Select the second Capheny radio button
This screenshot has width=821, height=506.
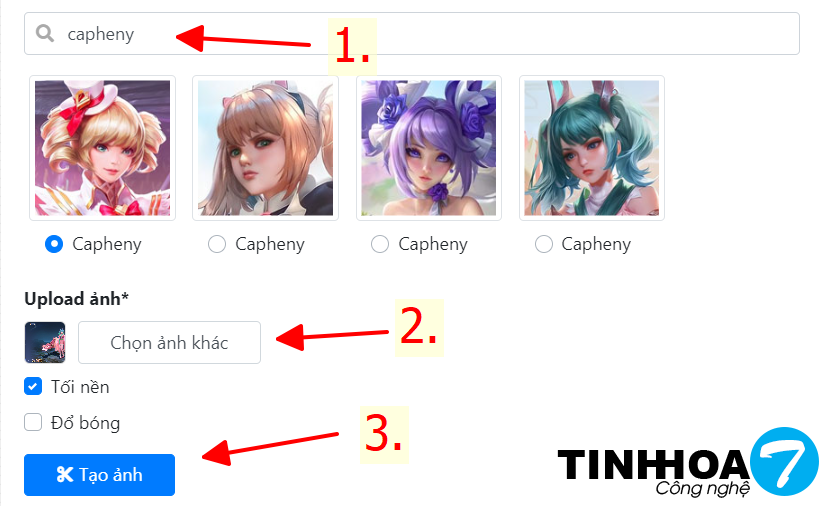[x=217, y=244]
